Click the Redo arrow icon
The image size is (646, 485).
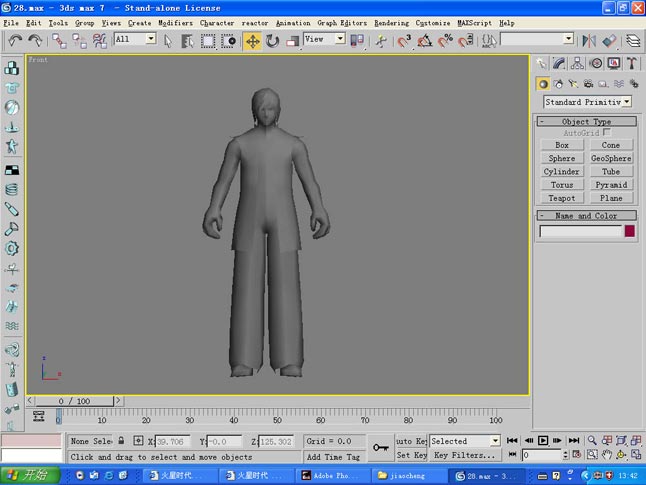click(x=35, y=40)
